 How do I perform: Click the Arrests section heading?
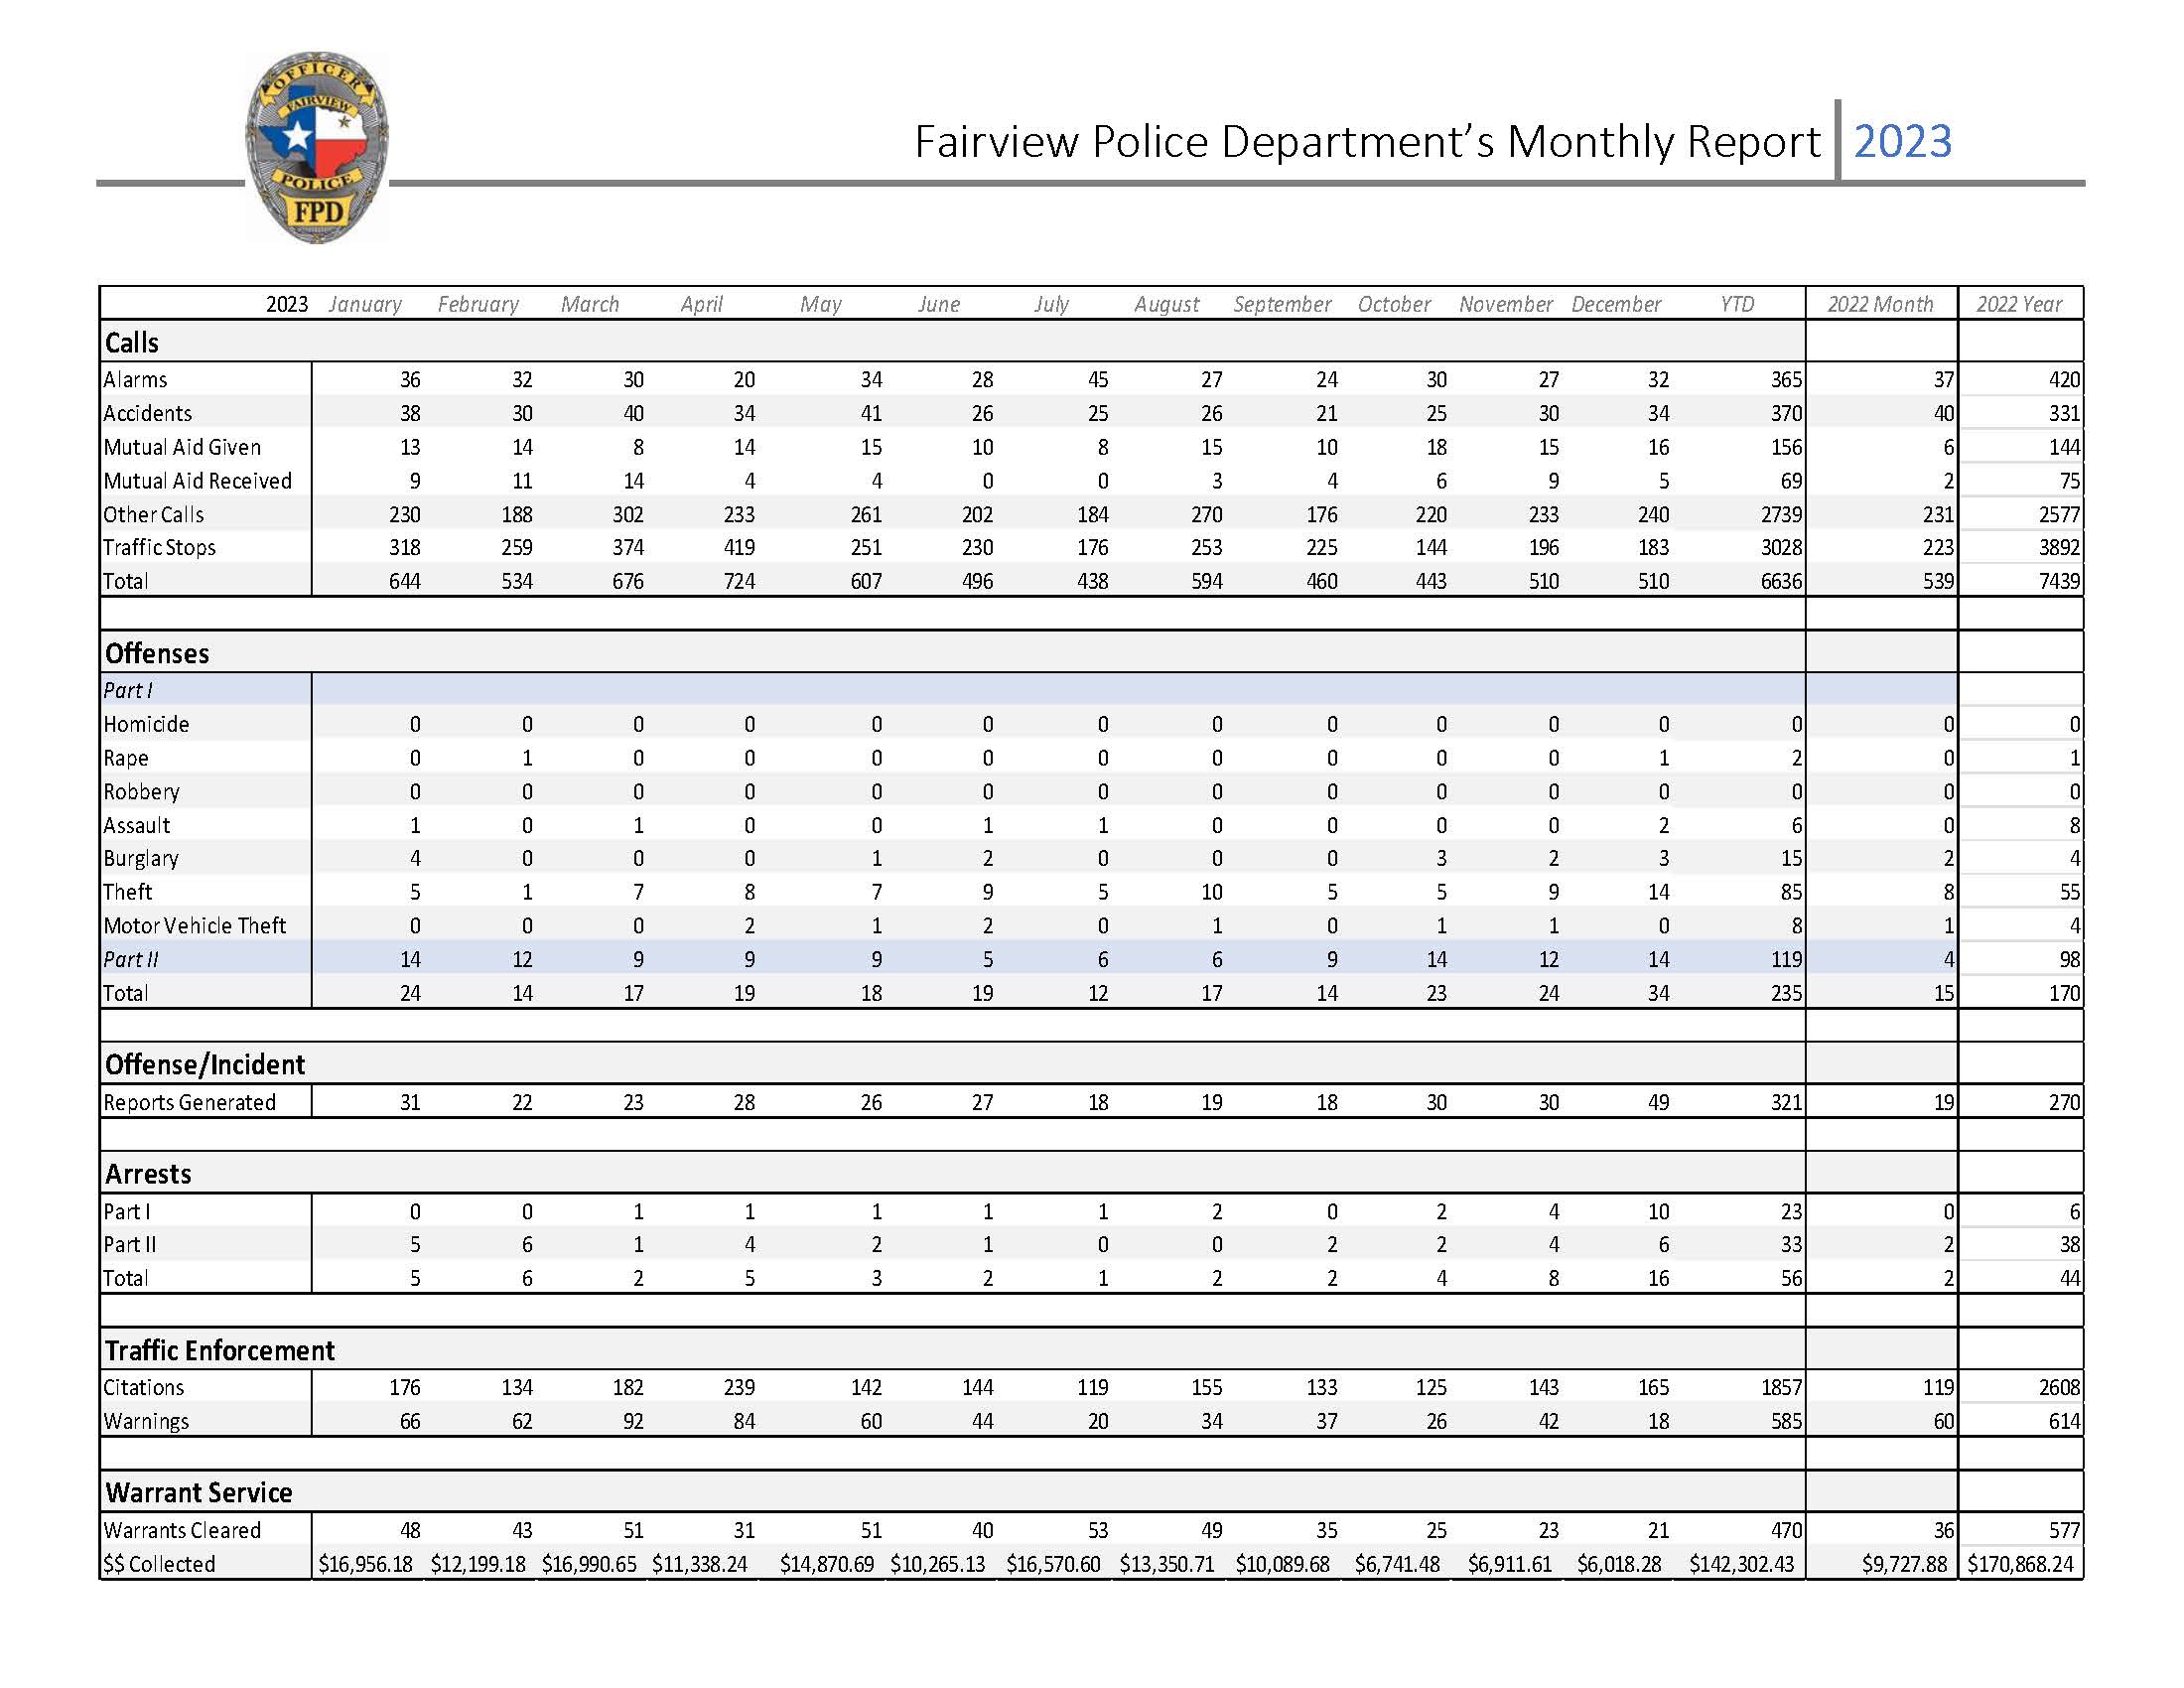point(148,1173)
